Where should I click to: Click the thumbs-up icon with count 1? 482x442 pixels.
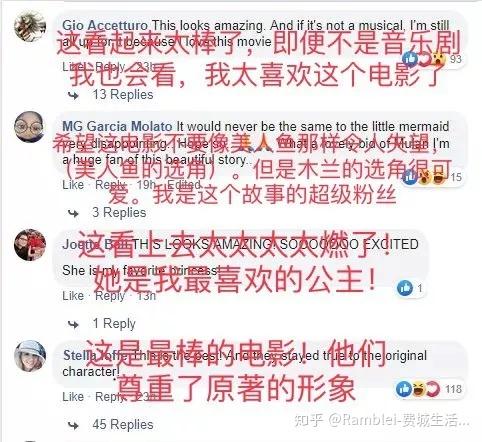(x=405, y=288)
